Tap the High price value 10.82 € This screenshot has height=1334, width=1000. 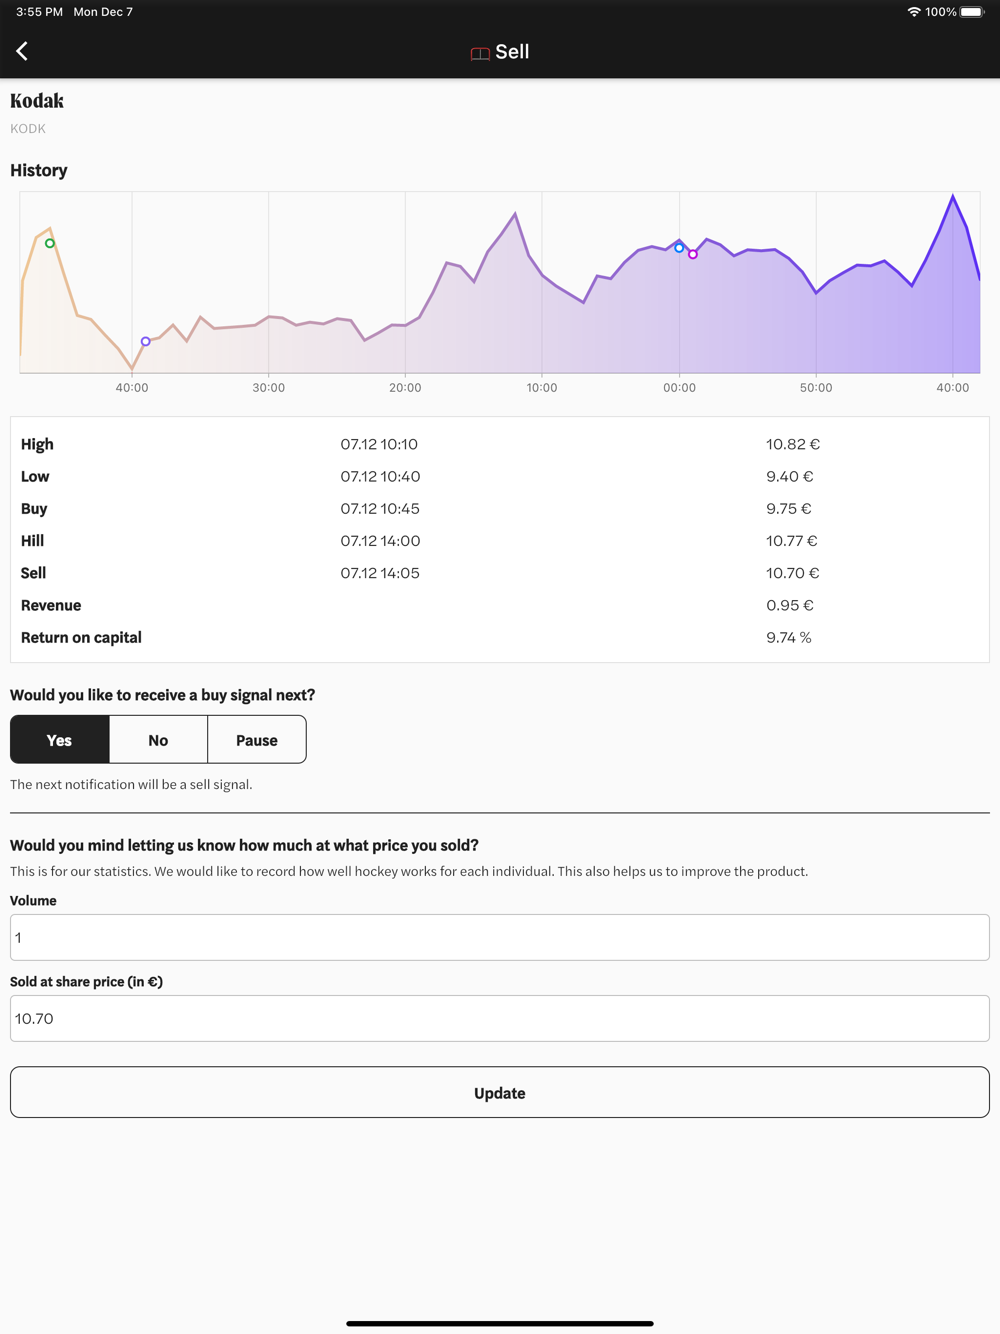pos(793,444)
